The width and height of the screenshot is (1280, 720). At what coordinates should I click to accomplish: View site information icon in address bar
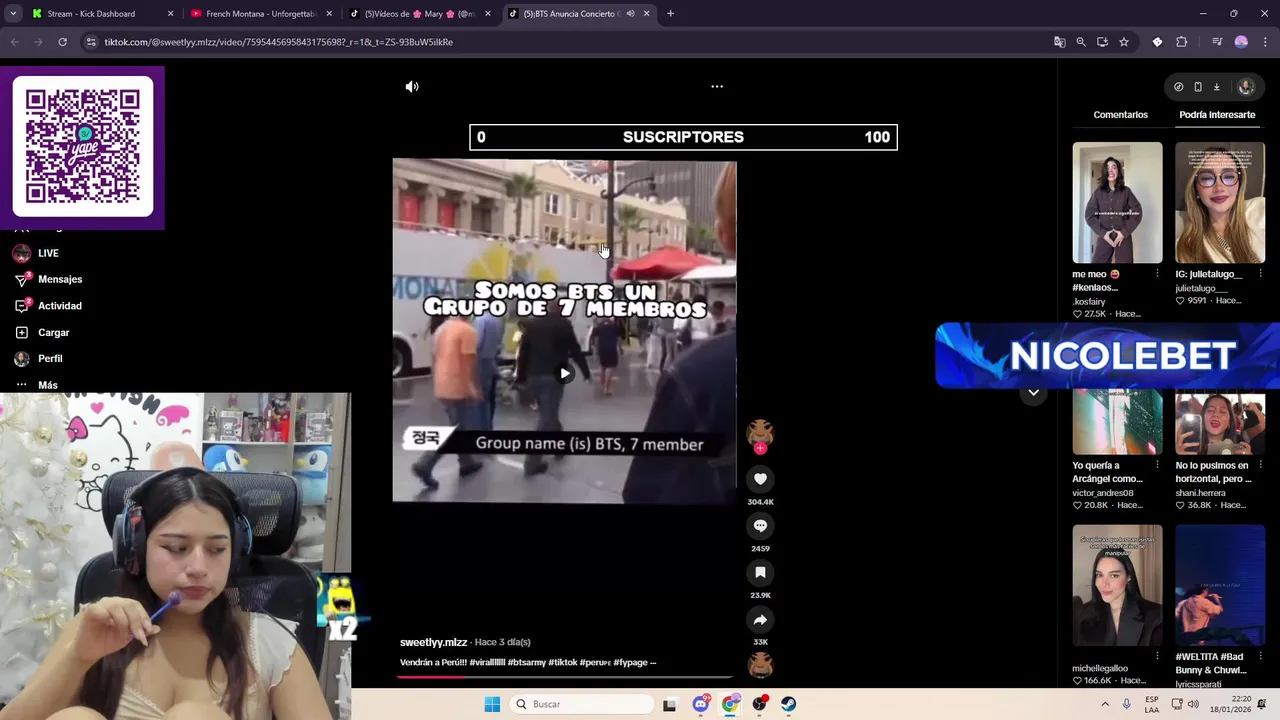click(x=91, y=42)
